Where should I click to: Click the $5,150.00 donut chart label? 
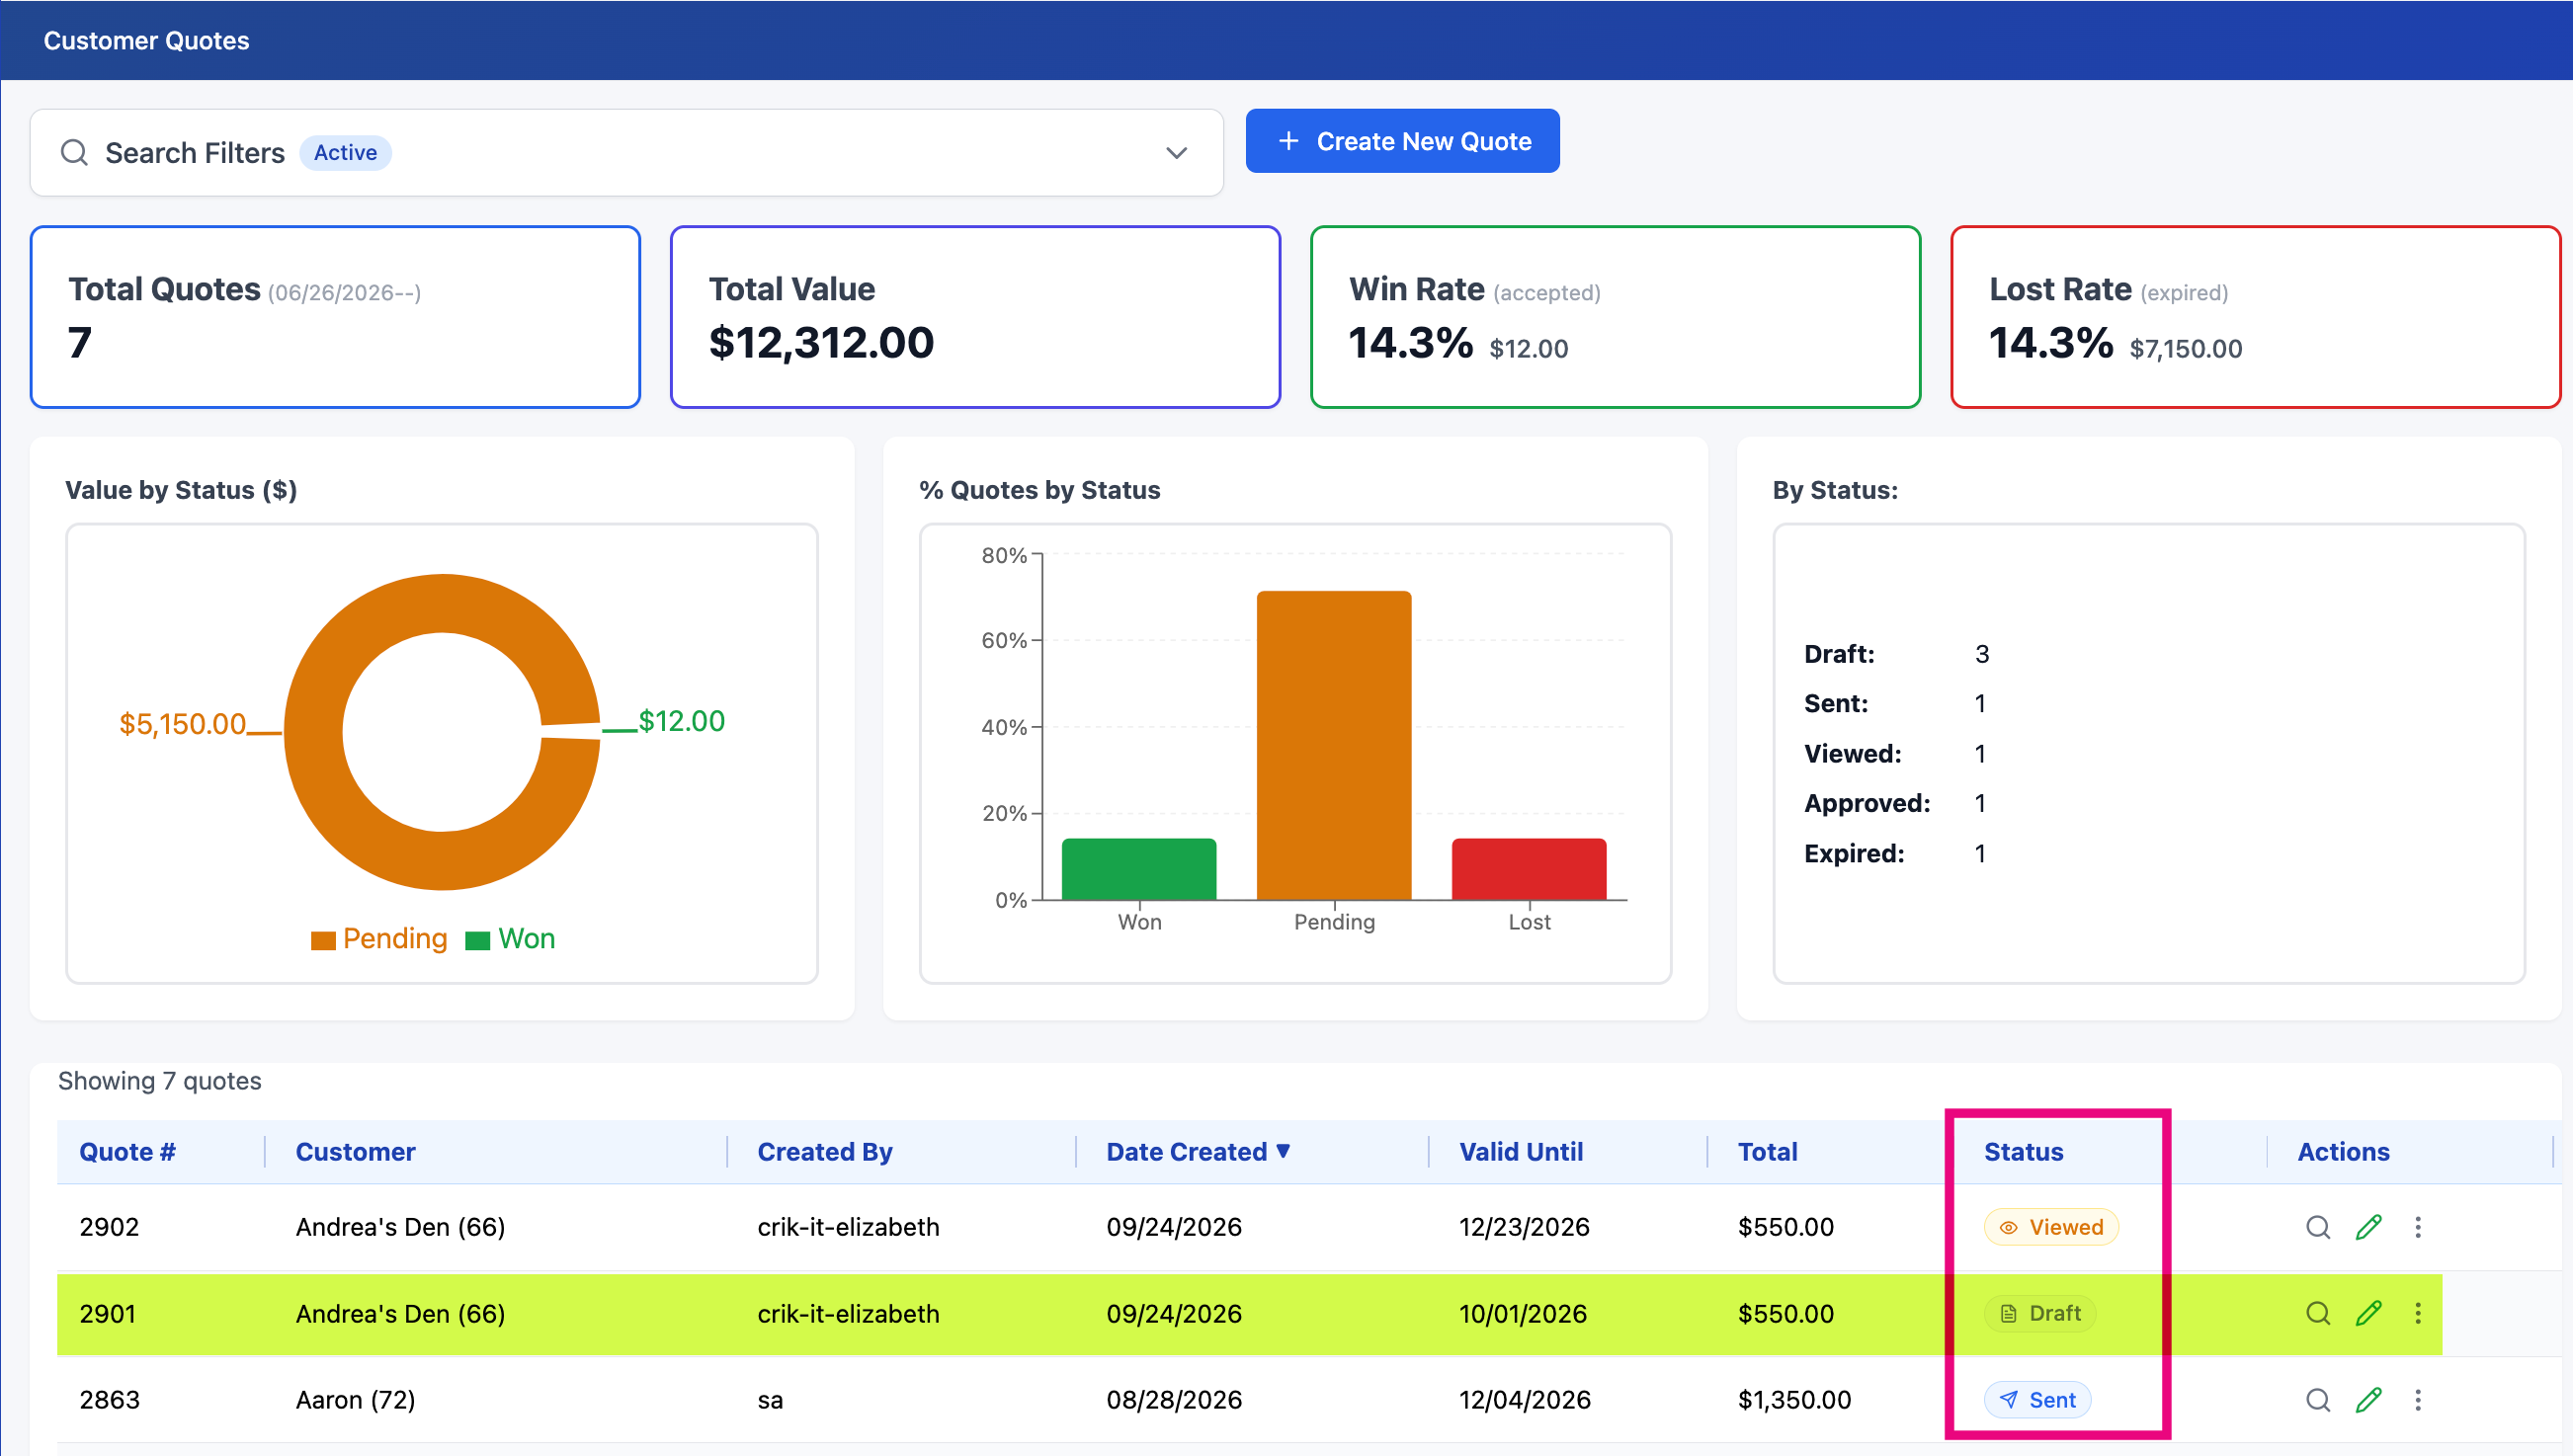click(182, 724)
